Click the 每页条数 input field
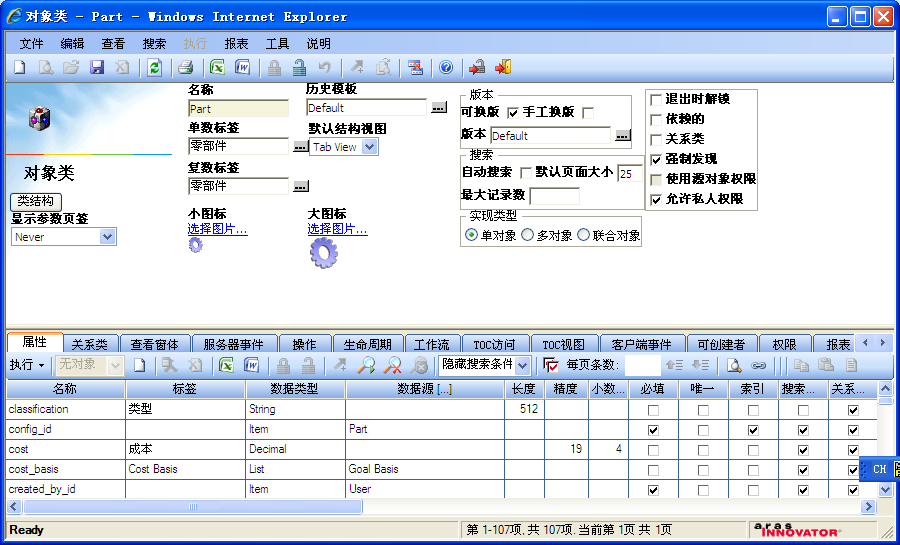 click(x=642, y=365)
